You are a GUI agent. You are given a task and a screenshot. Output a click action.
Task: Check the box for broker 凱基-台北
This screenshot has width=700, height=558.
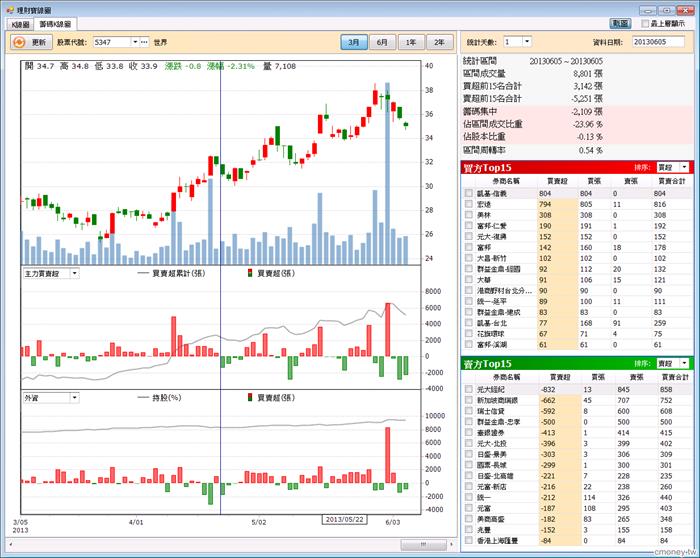click(468, 323)
